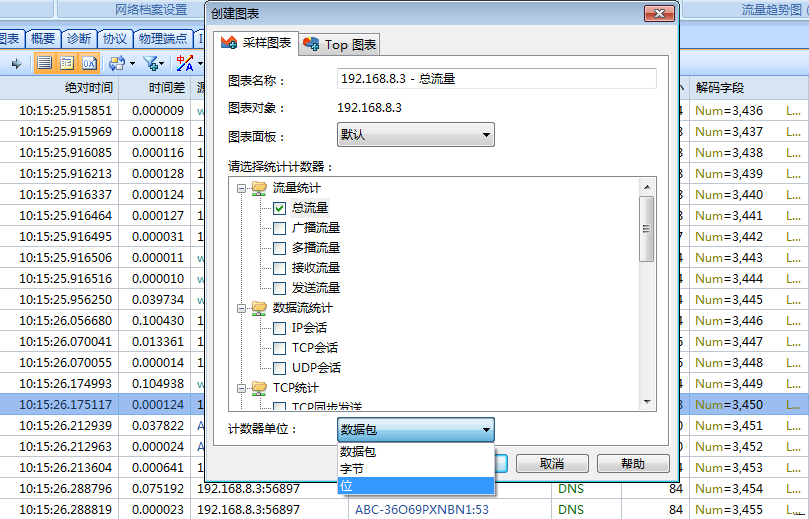809x519 pixels.
Task: Select packet row at 10:15:25.915851
Action: [x=102, y=110]
